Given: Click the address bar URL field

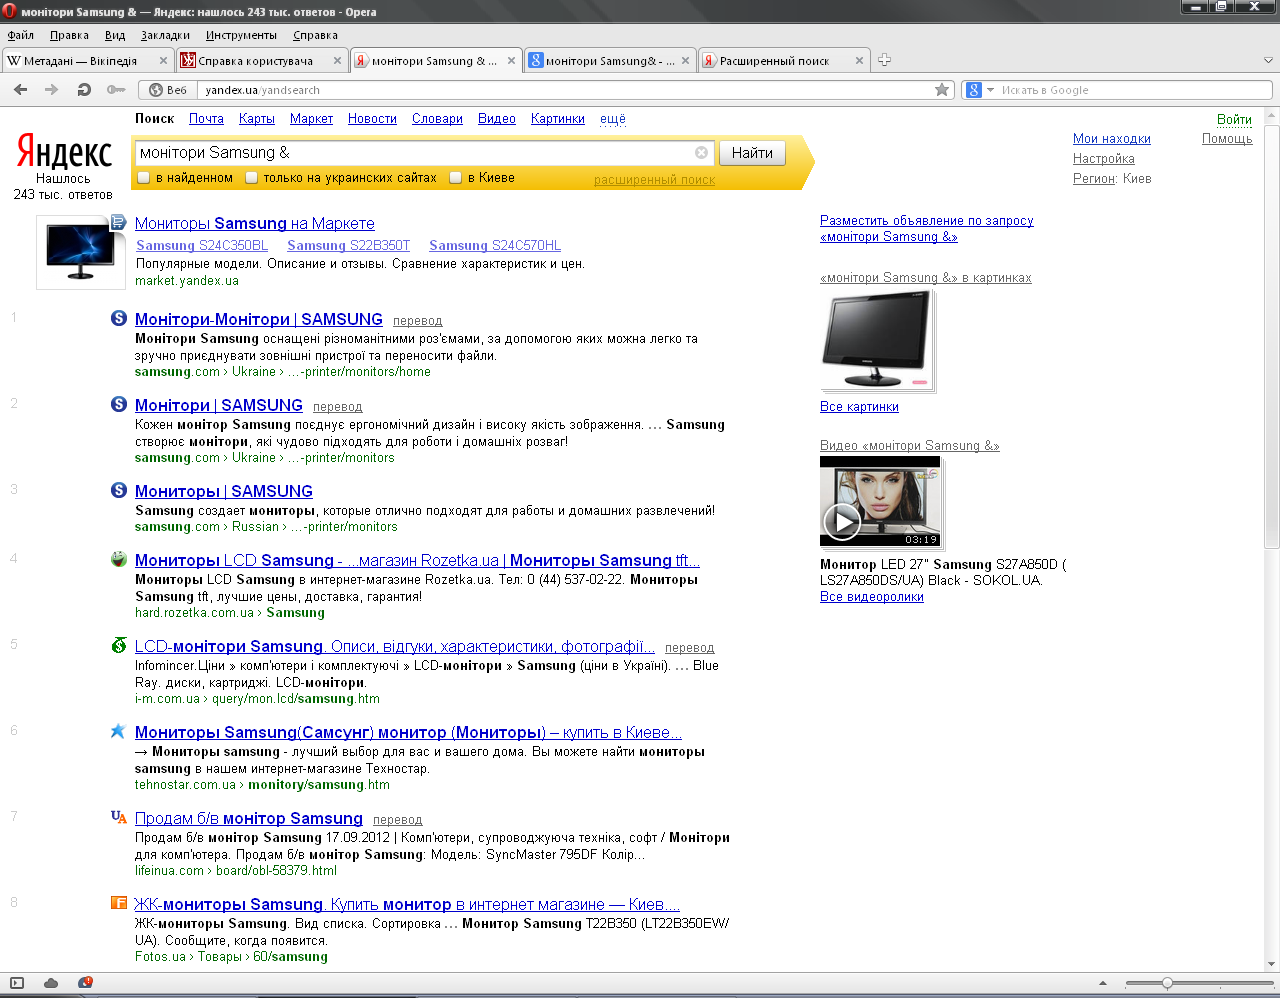Looking at the screenshot, I should (x=565, y=90).
